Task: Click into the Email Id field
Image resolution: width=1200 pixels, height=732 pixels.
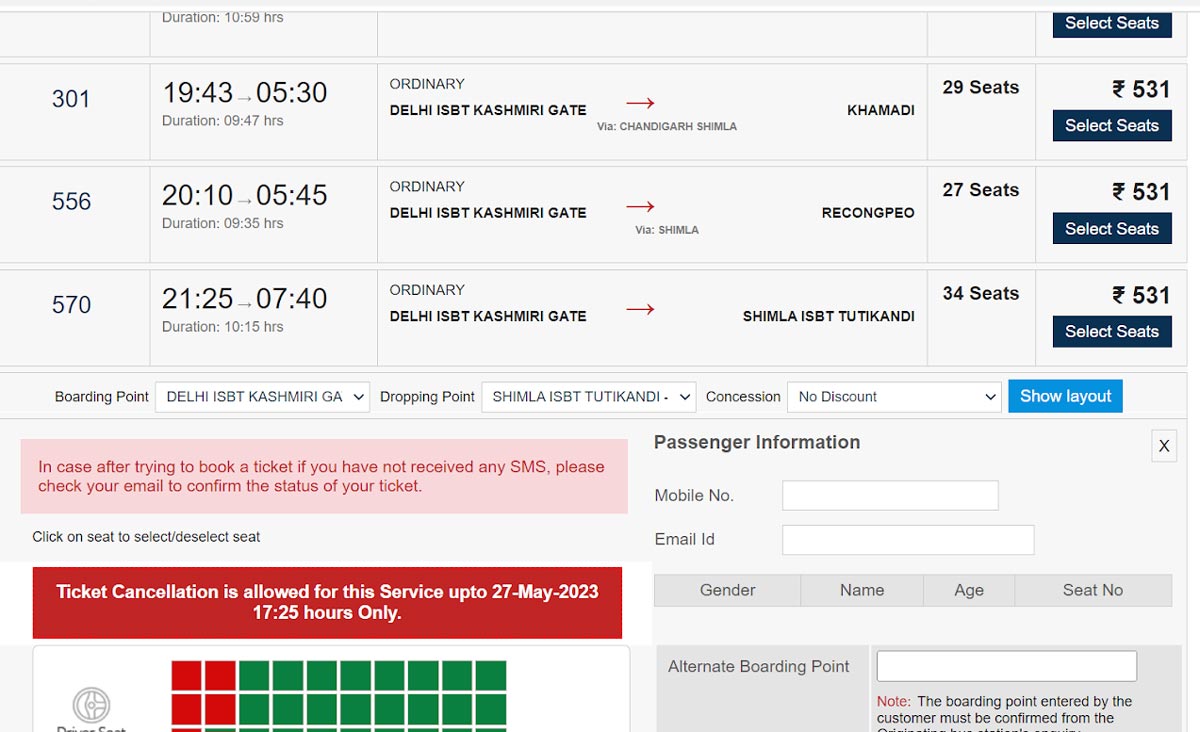Action: (907, 540)
